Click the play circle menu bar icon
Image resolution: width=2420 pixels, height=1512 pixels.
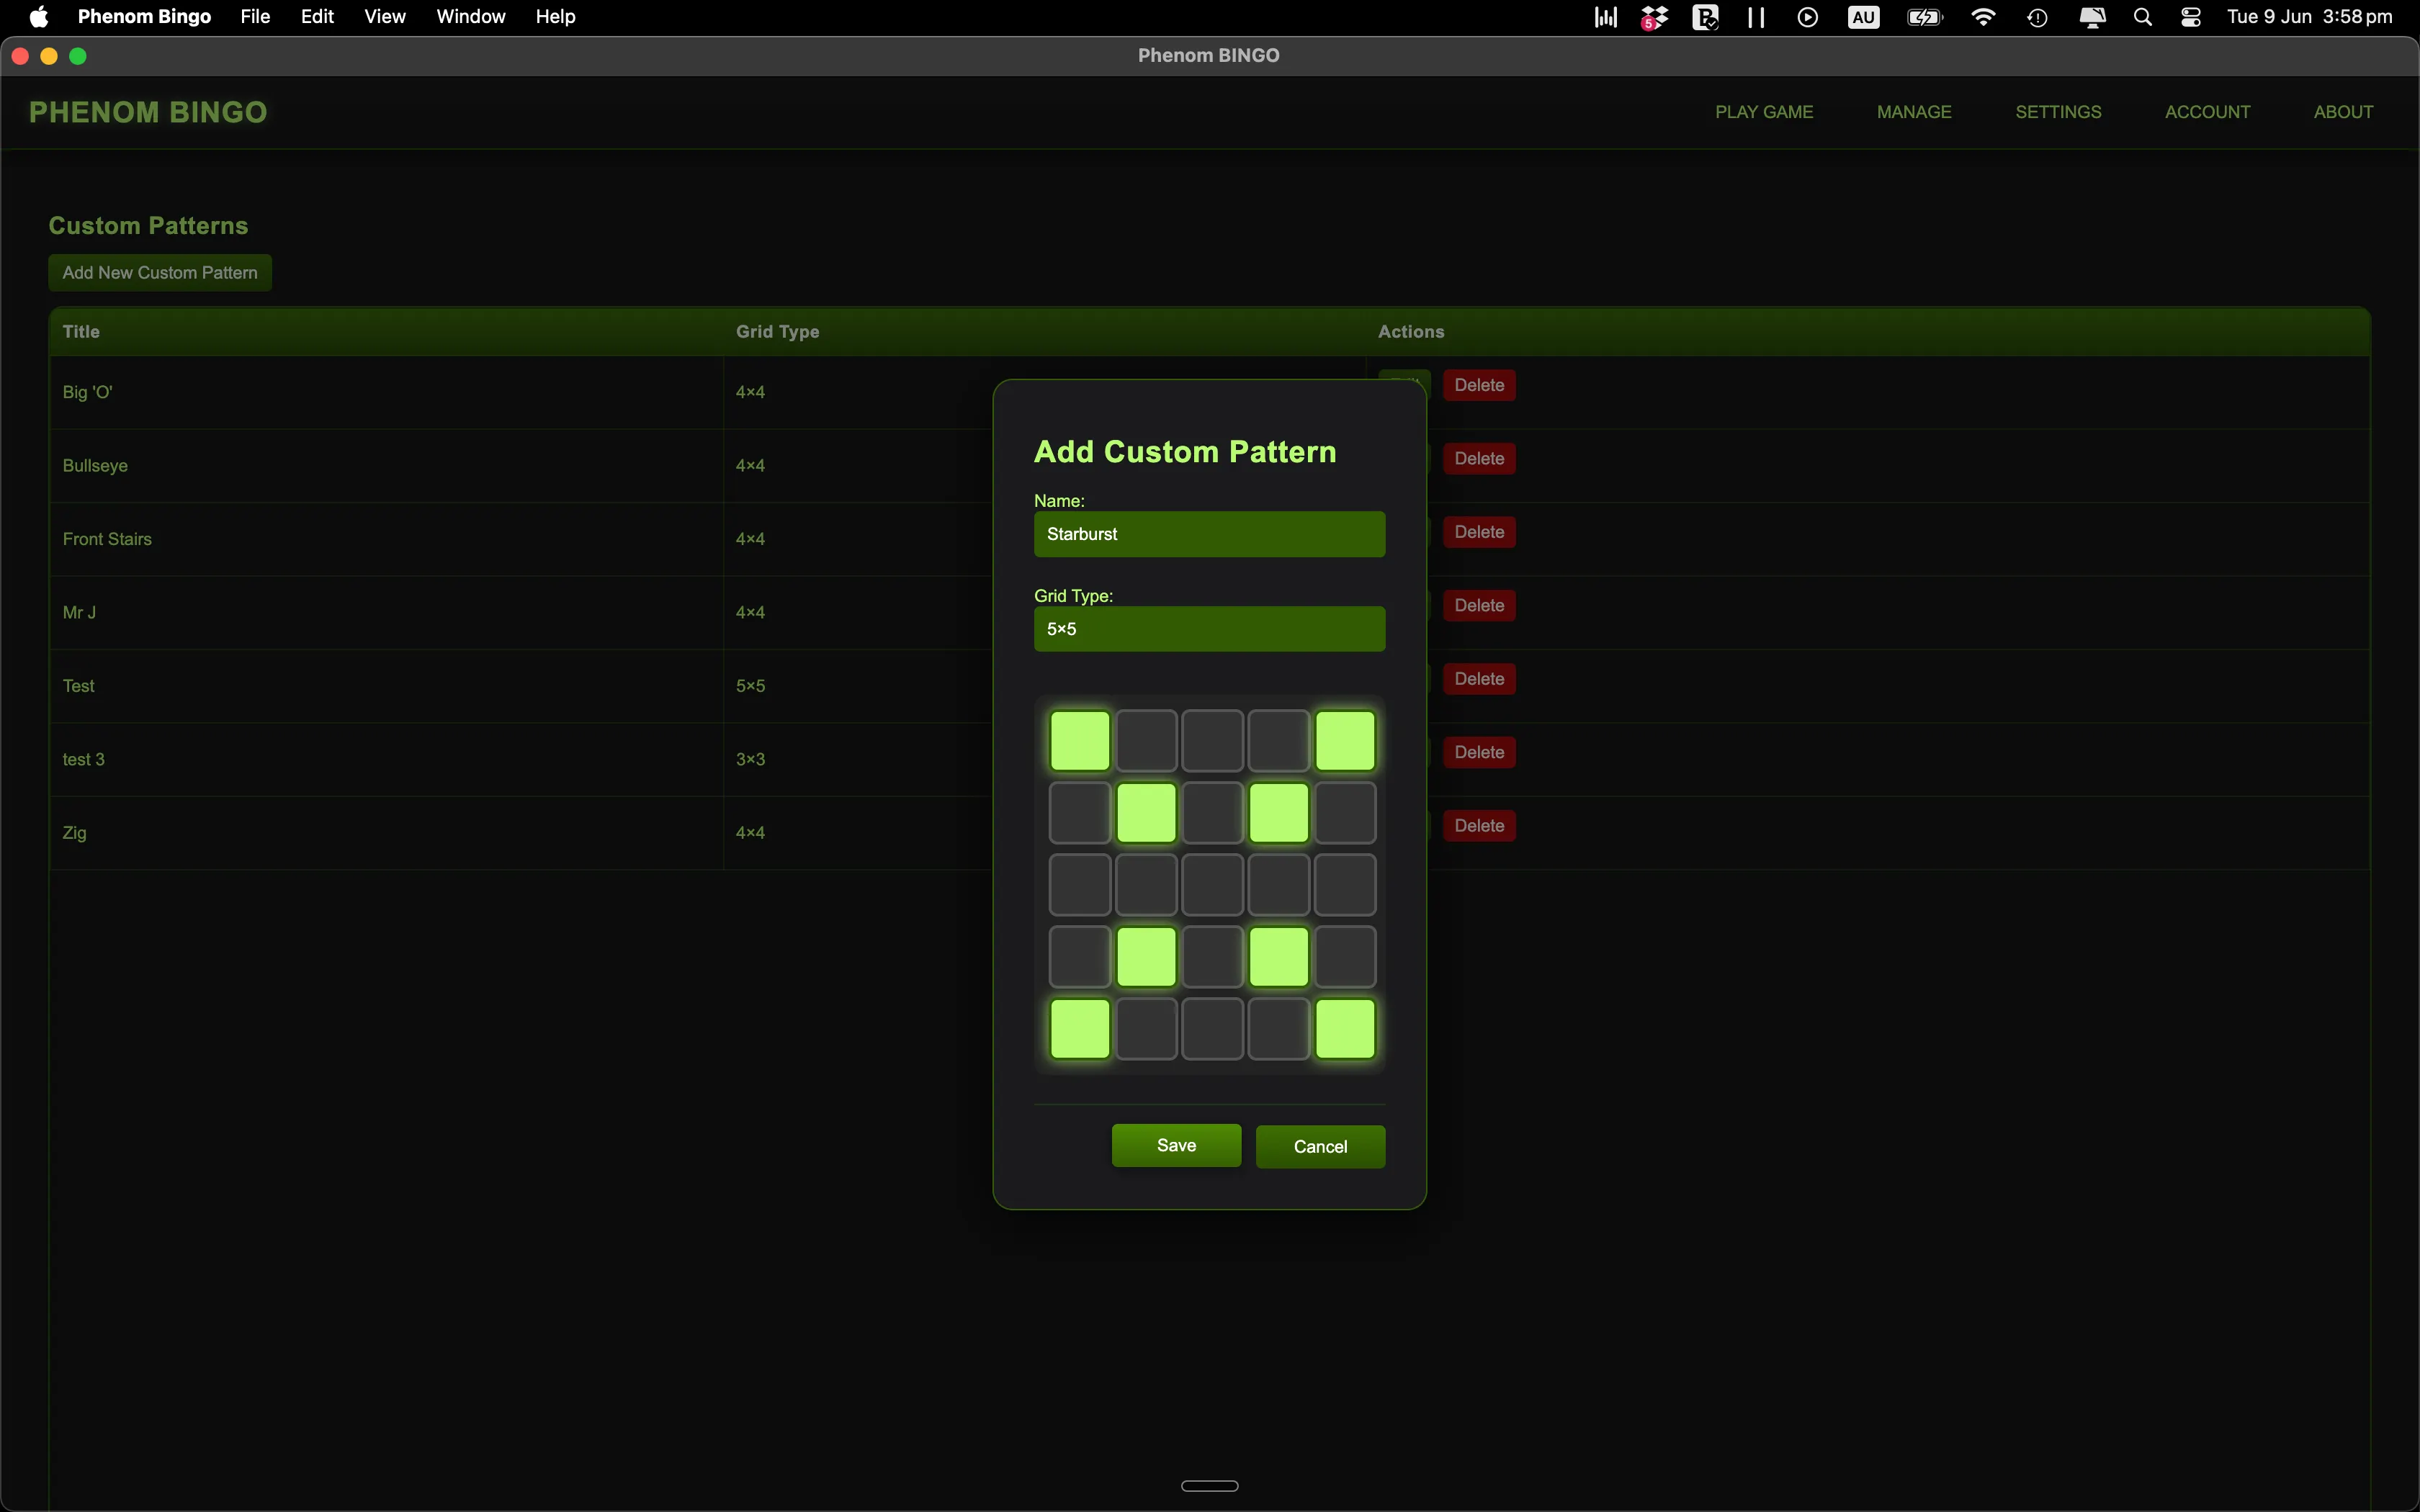[x=1807, y=17]
